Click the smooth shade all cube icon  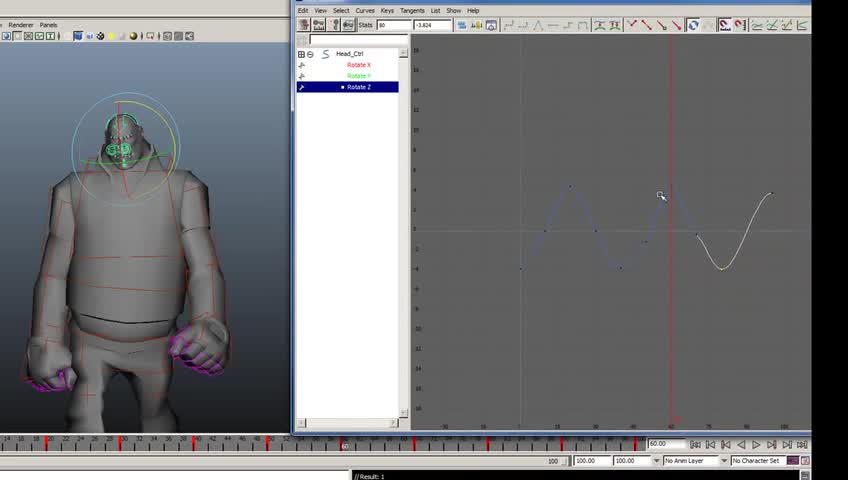click(78, 36)
